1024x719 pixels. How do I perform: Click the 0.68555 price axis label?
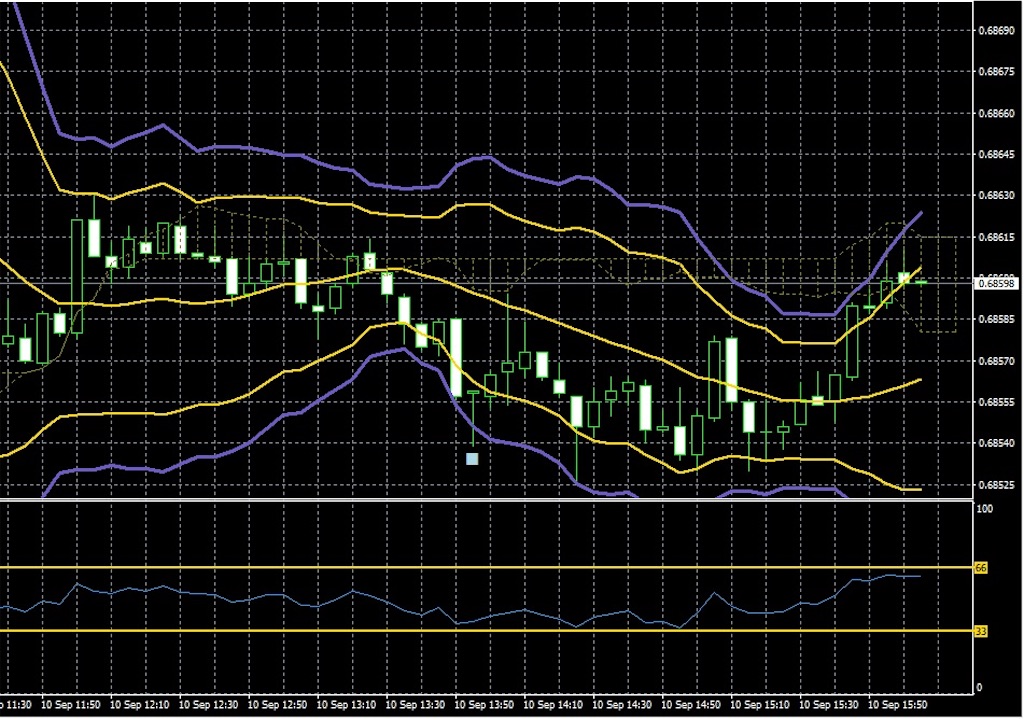point(997,402)
